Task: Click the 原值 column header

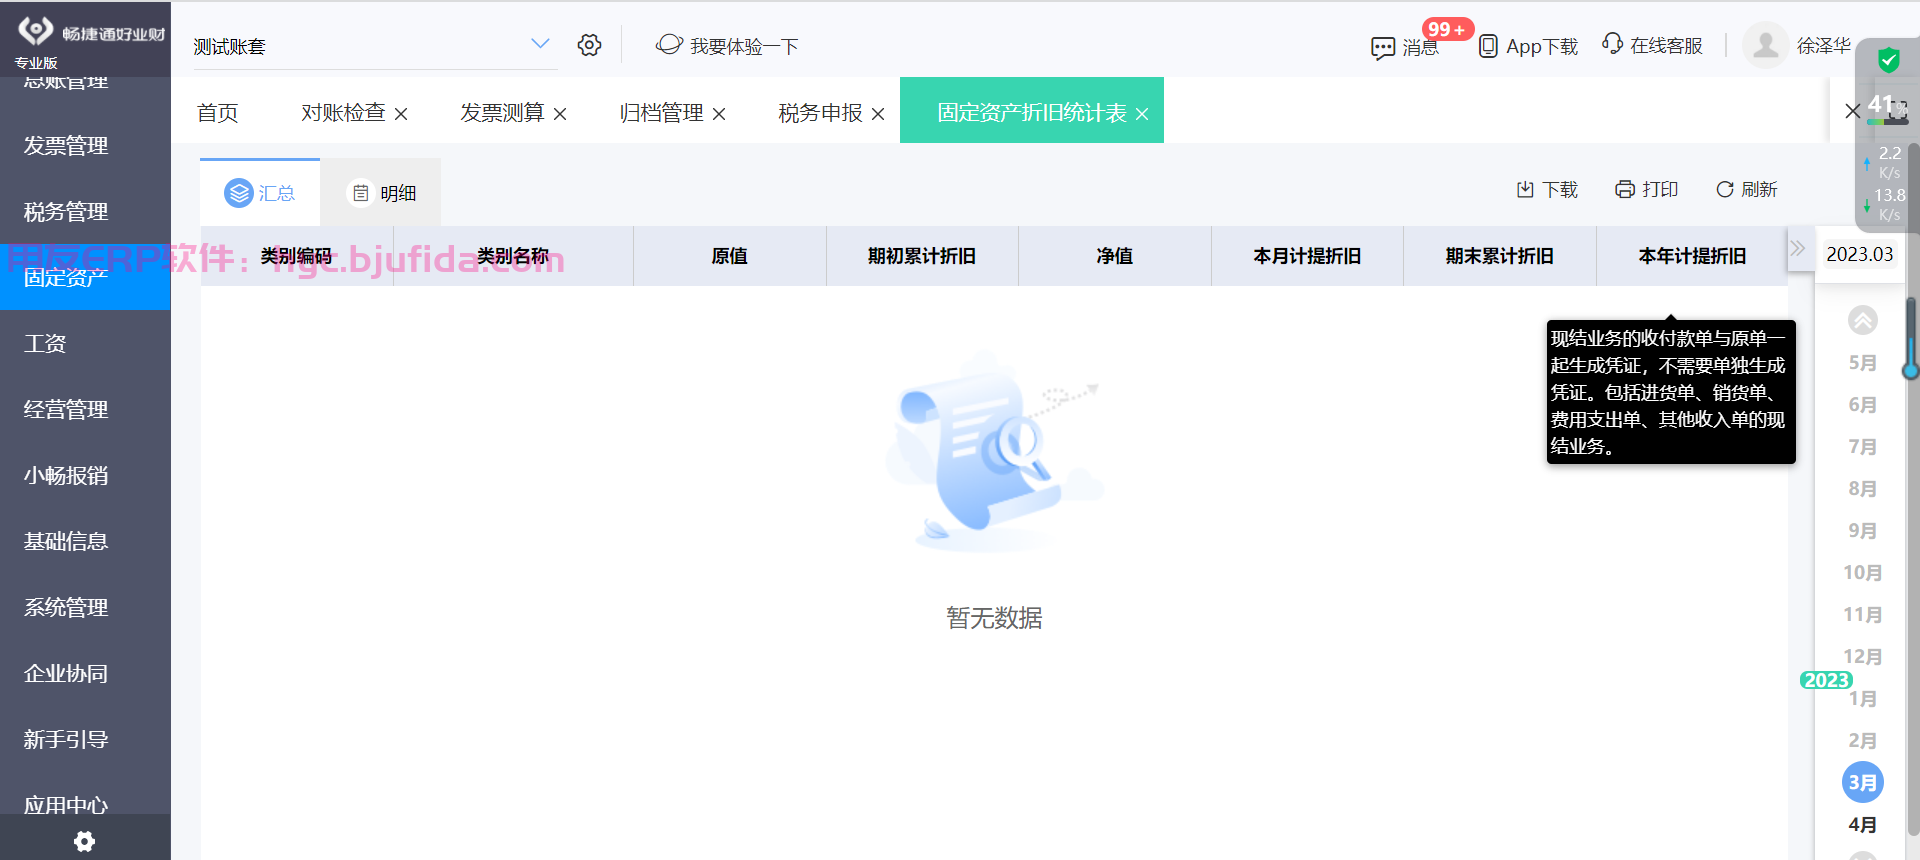Action: [729, 256]
